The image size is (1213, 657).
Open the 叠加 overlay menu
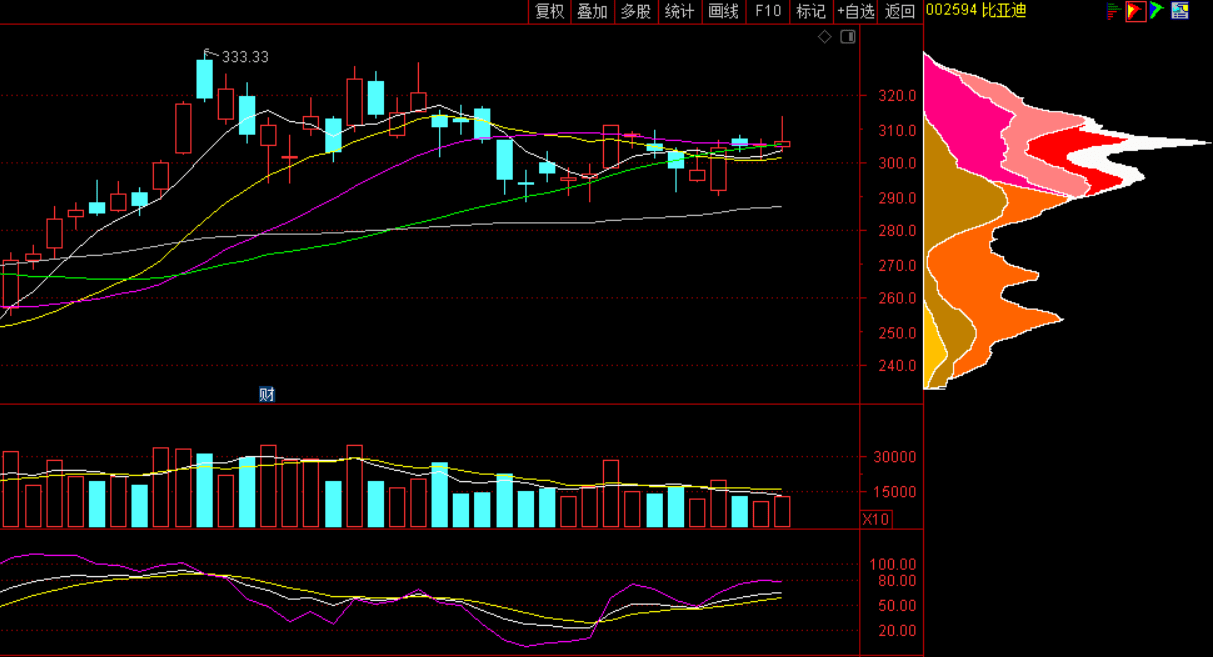pos(592,11)
